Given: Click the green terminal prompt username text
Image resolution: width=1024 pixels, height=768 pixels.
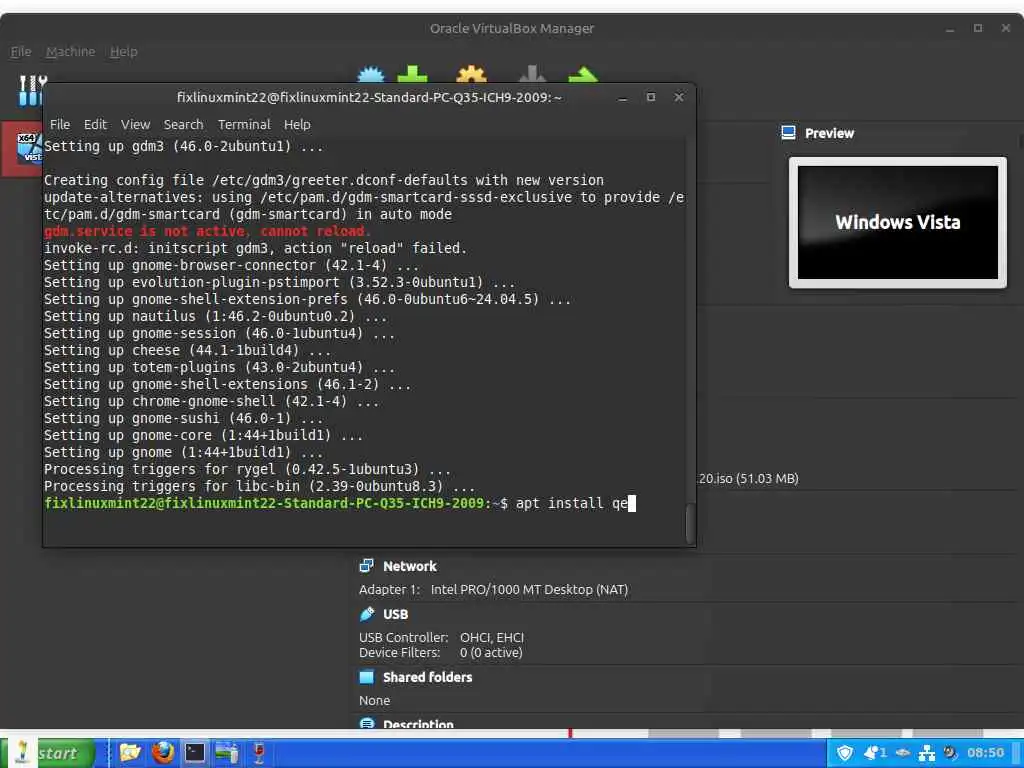Looking at the screenshot, I should pos(266,503).
